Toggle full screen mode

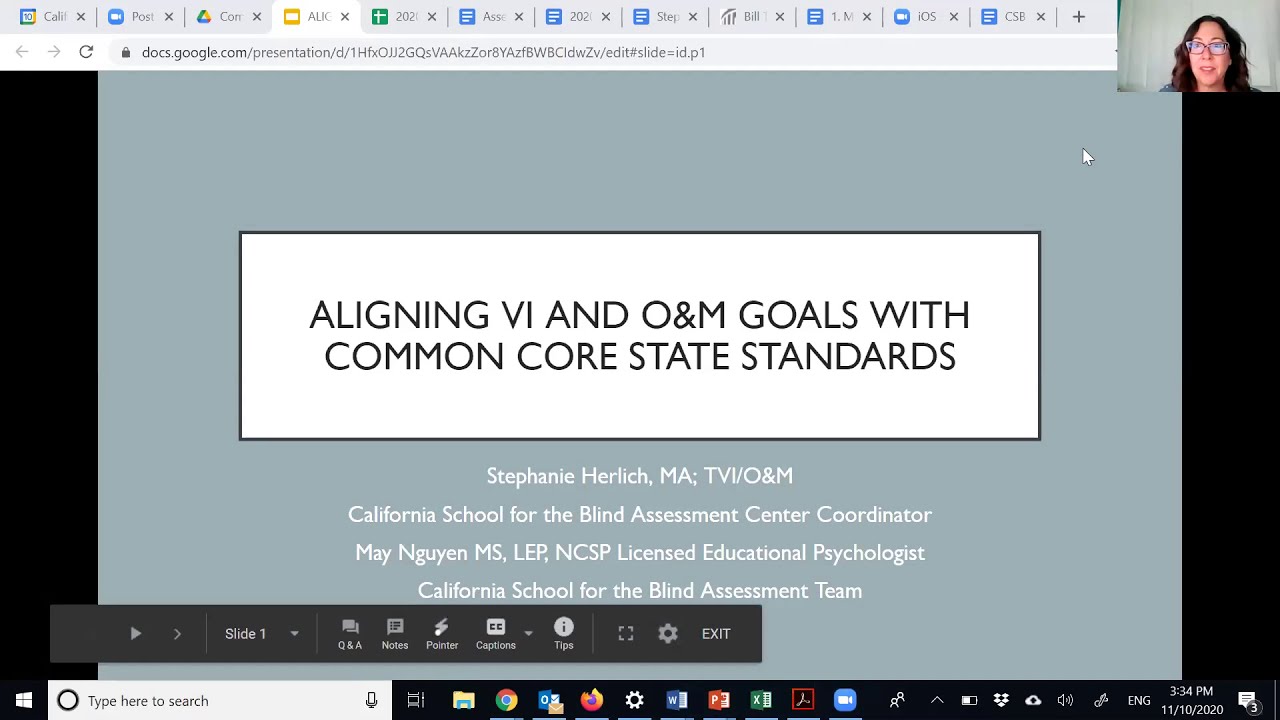pos(626,634)
